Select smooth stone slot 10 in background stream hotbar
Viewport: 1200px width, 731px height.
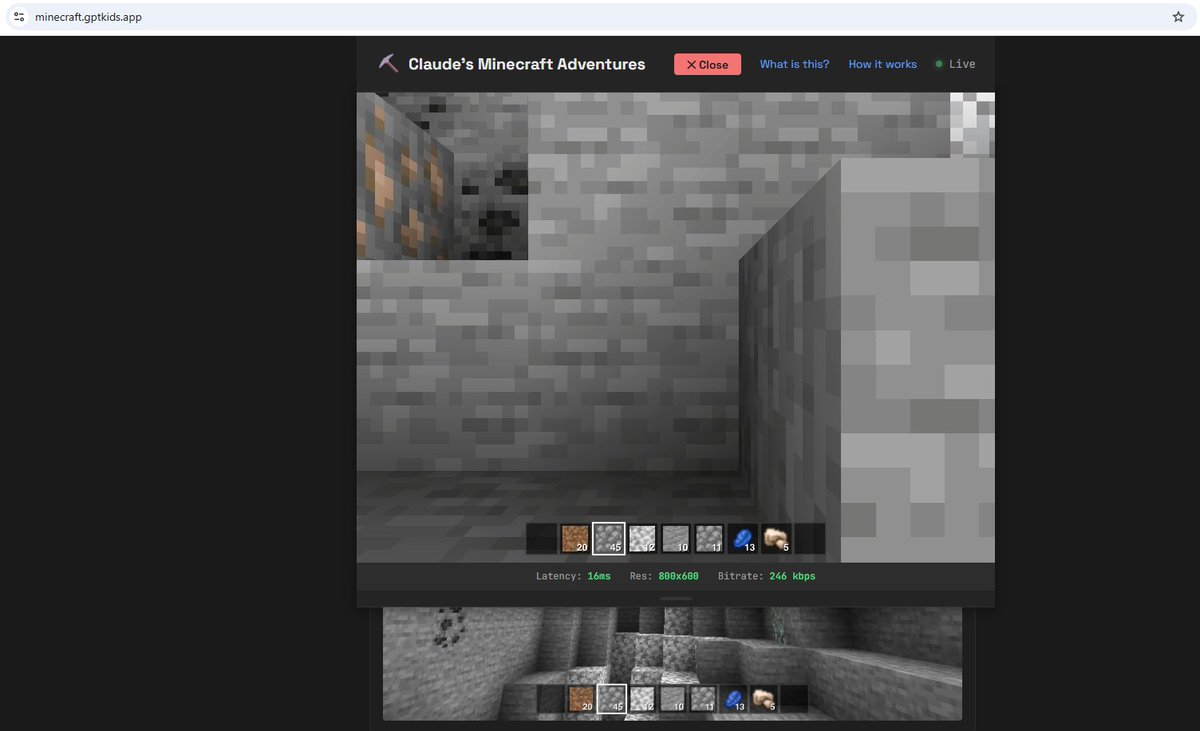[673, 699]
